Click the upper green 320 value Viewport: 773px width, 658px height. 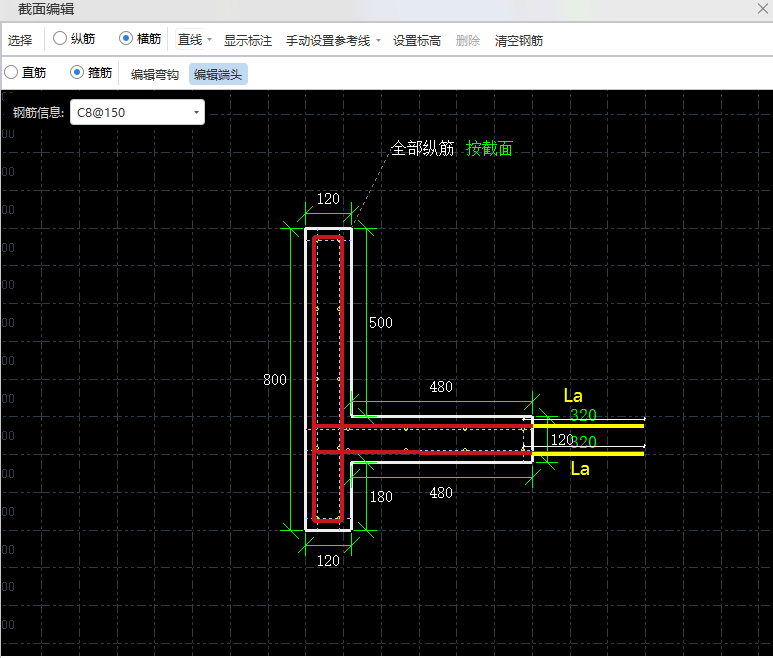(583, 415)
